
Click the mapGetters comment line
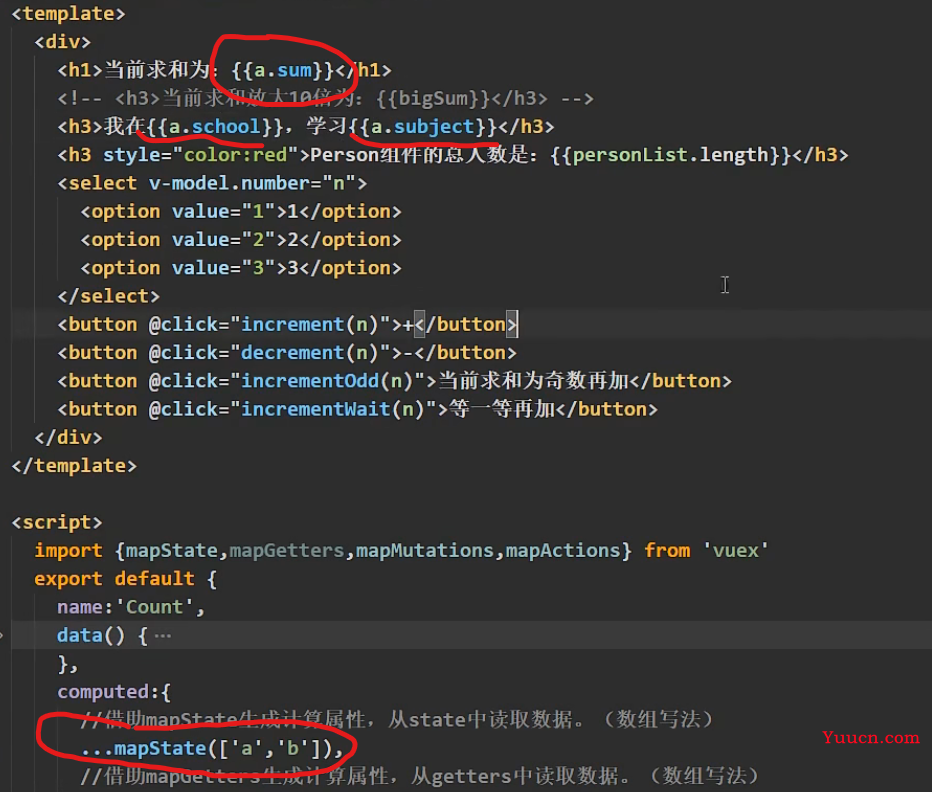pos(420,777)
